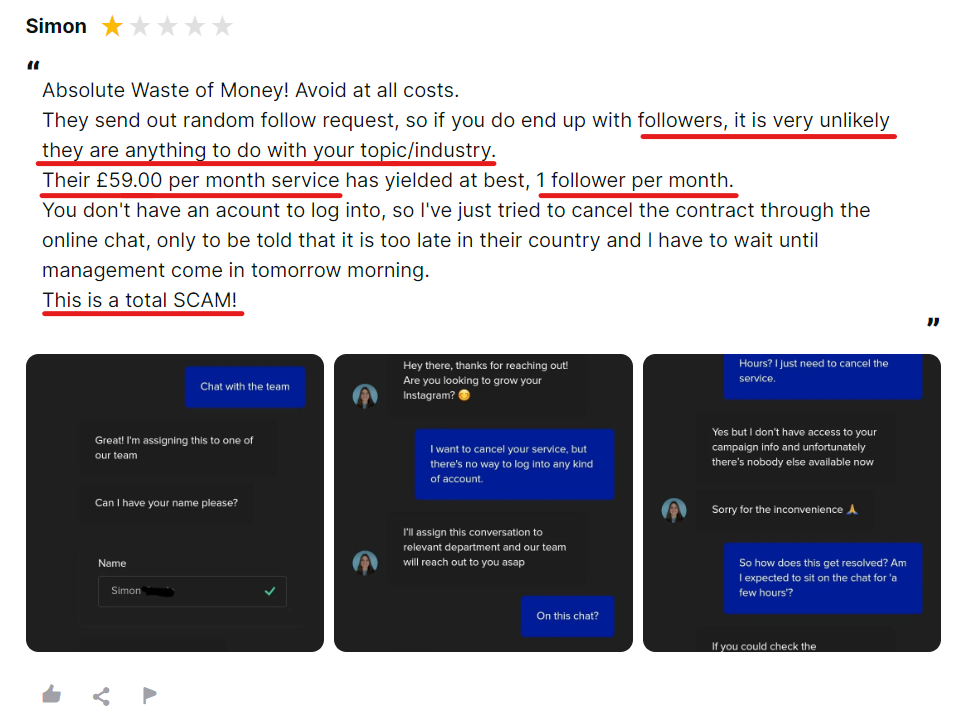Click the third empty rating star
This screenshot has height=712, width=977.
[x=168, y=26]
